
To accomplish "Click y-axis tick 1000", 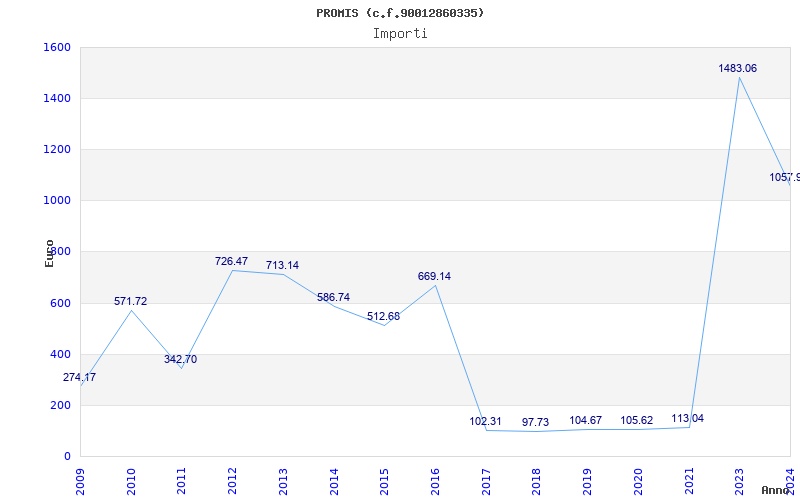I will point(57,201).
